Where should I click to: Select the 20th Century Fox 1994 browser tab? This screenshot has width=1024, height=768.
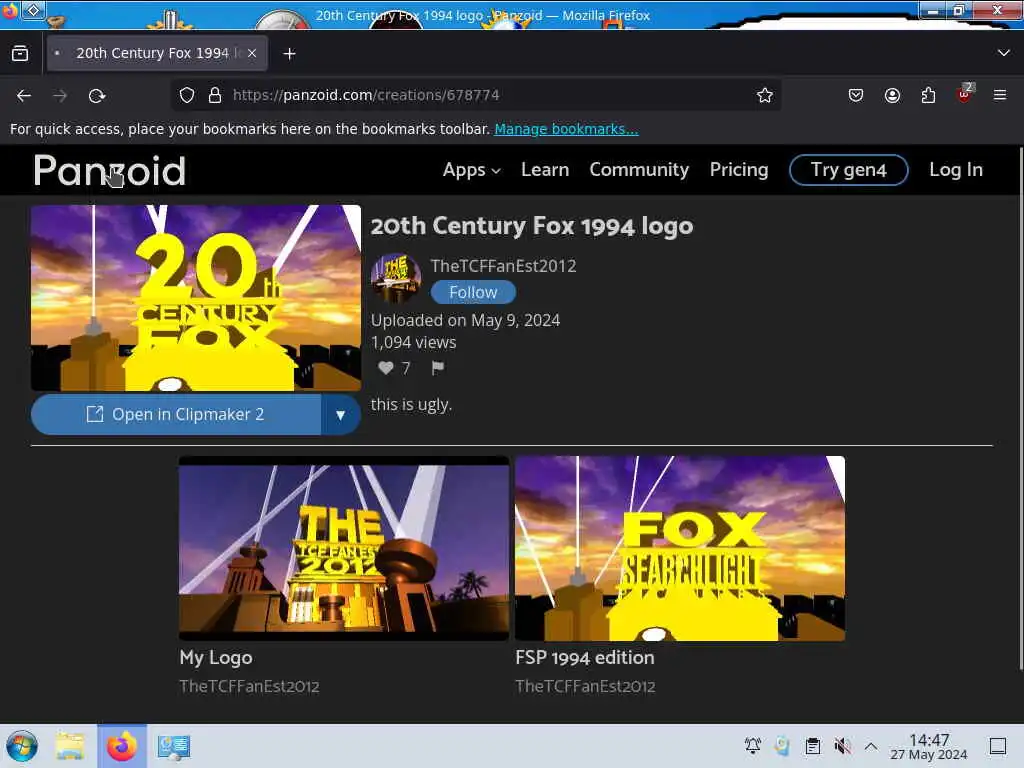point(157,53)
